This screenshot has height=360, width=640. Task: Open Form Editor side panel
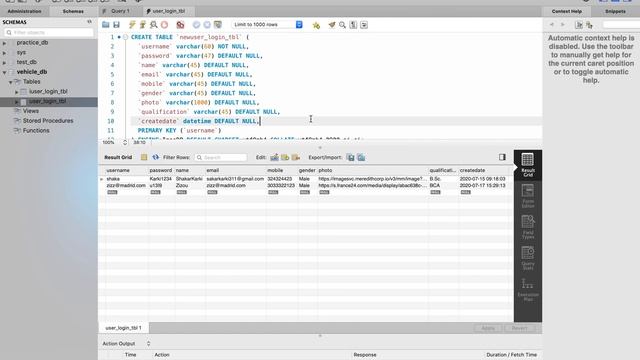(528, 196)
